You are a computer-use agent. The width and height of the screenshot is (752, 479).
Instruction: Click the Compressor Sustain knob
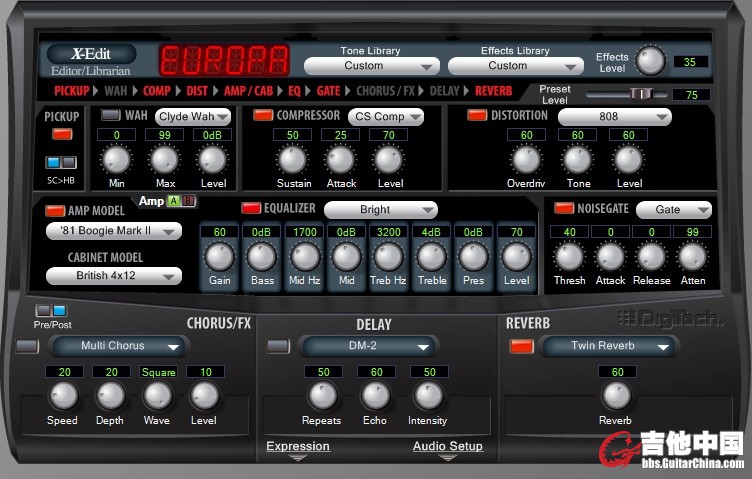292,160
